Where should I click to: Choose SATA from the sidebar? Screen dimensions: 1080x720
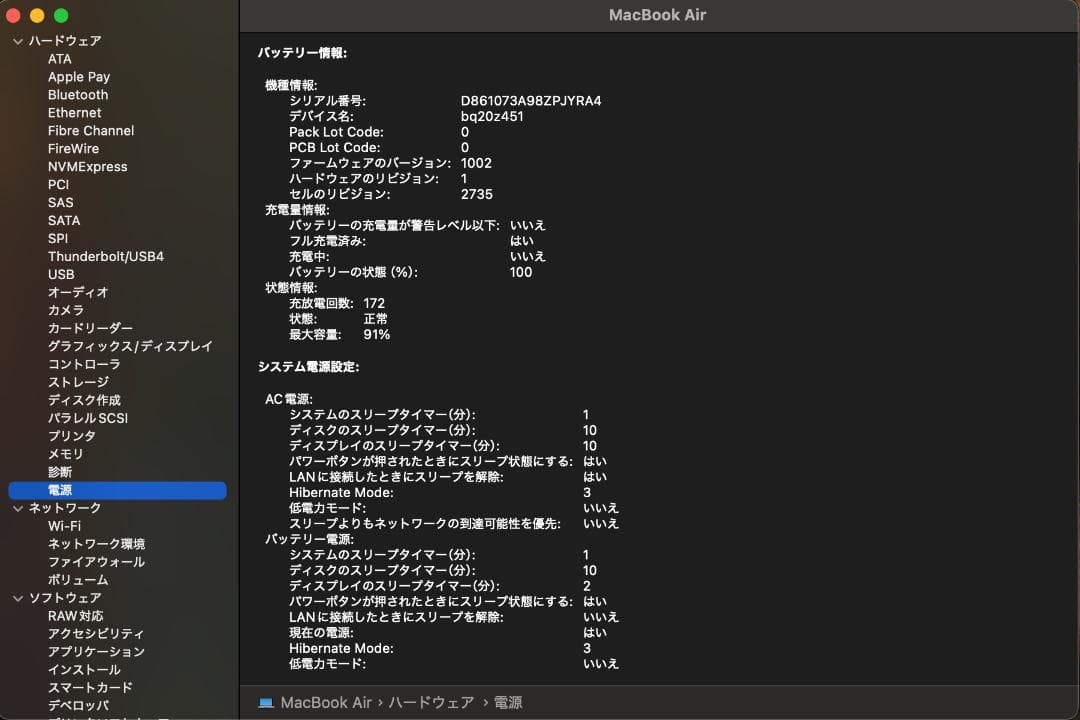tap(64, 220)
